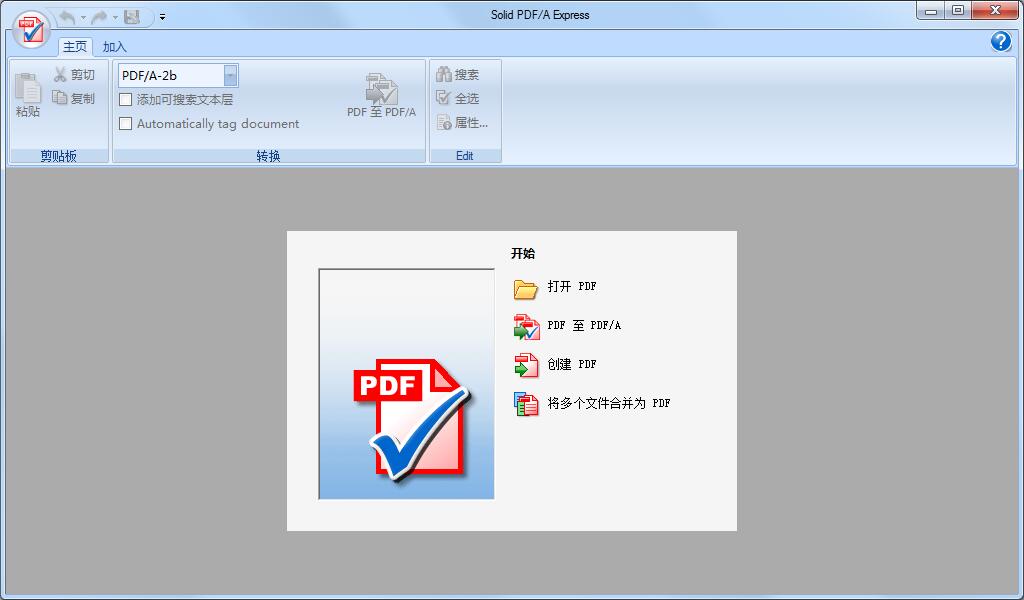Viewport: 1024px width, 600px height.
Task: Enable Automatically tag document checkbox
Action: [125, 123]
